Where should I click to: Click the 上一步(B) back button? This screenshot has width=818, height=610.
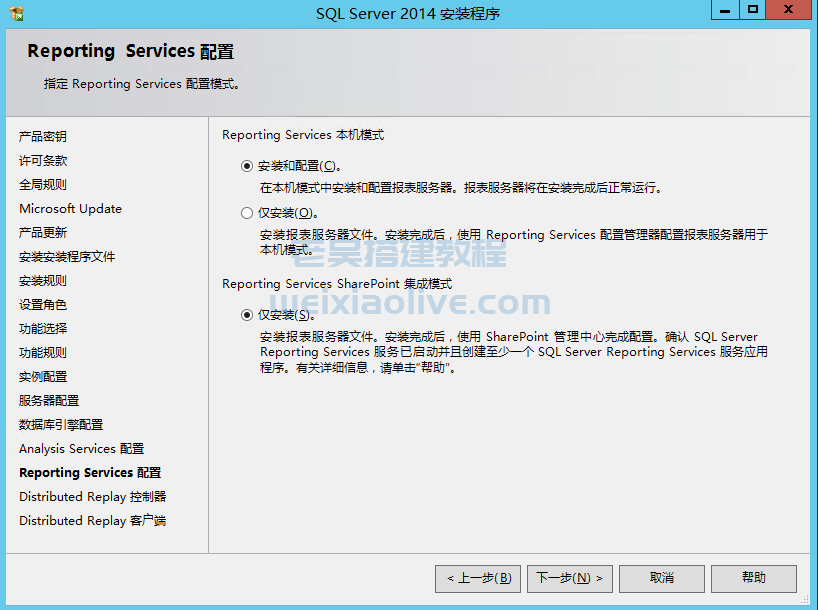coord(478,578)
